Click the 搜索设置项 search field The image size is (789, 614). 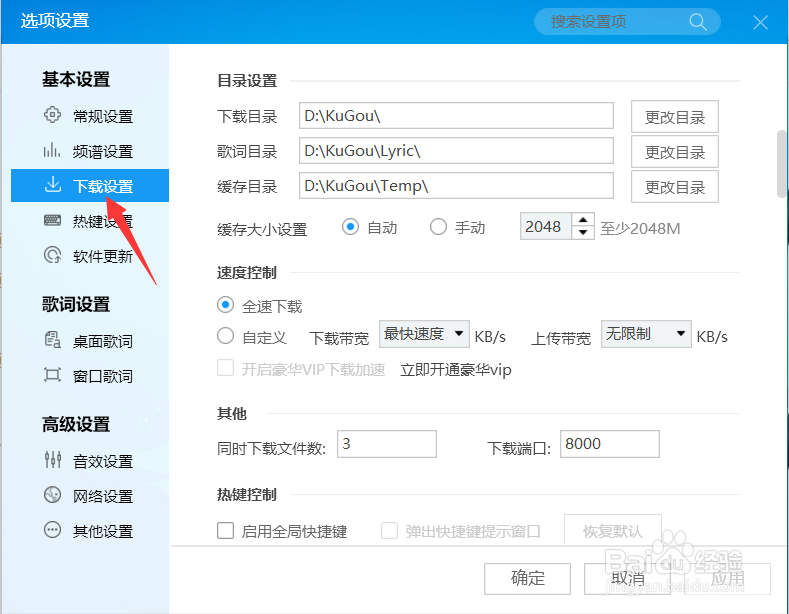(627, 22)
